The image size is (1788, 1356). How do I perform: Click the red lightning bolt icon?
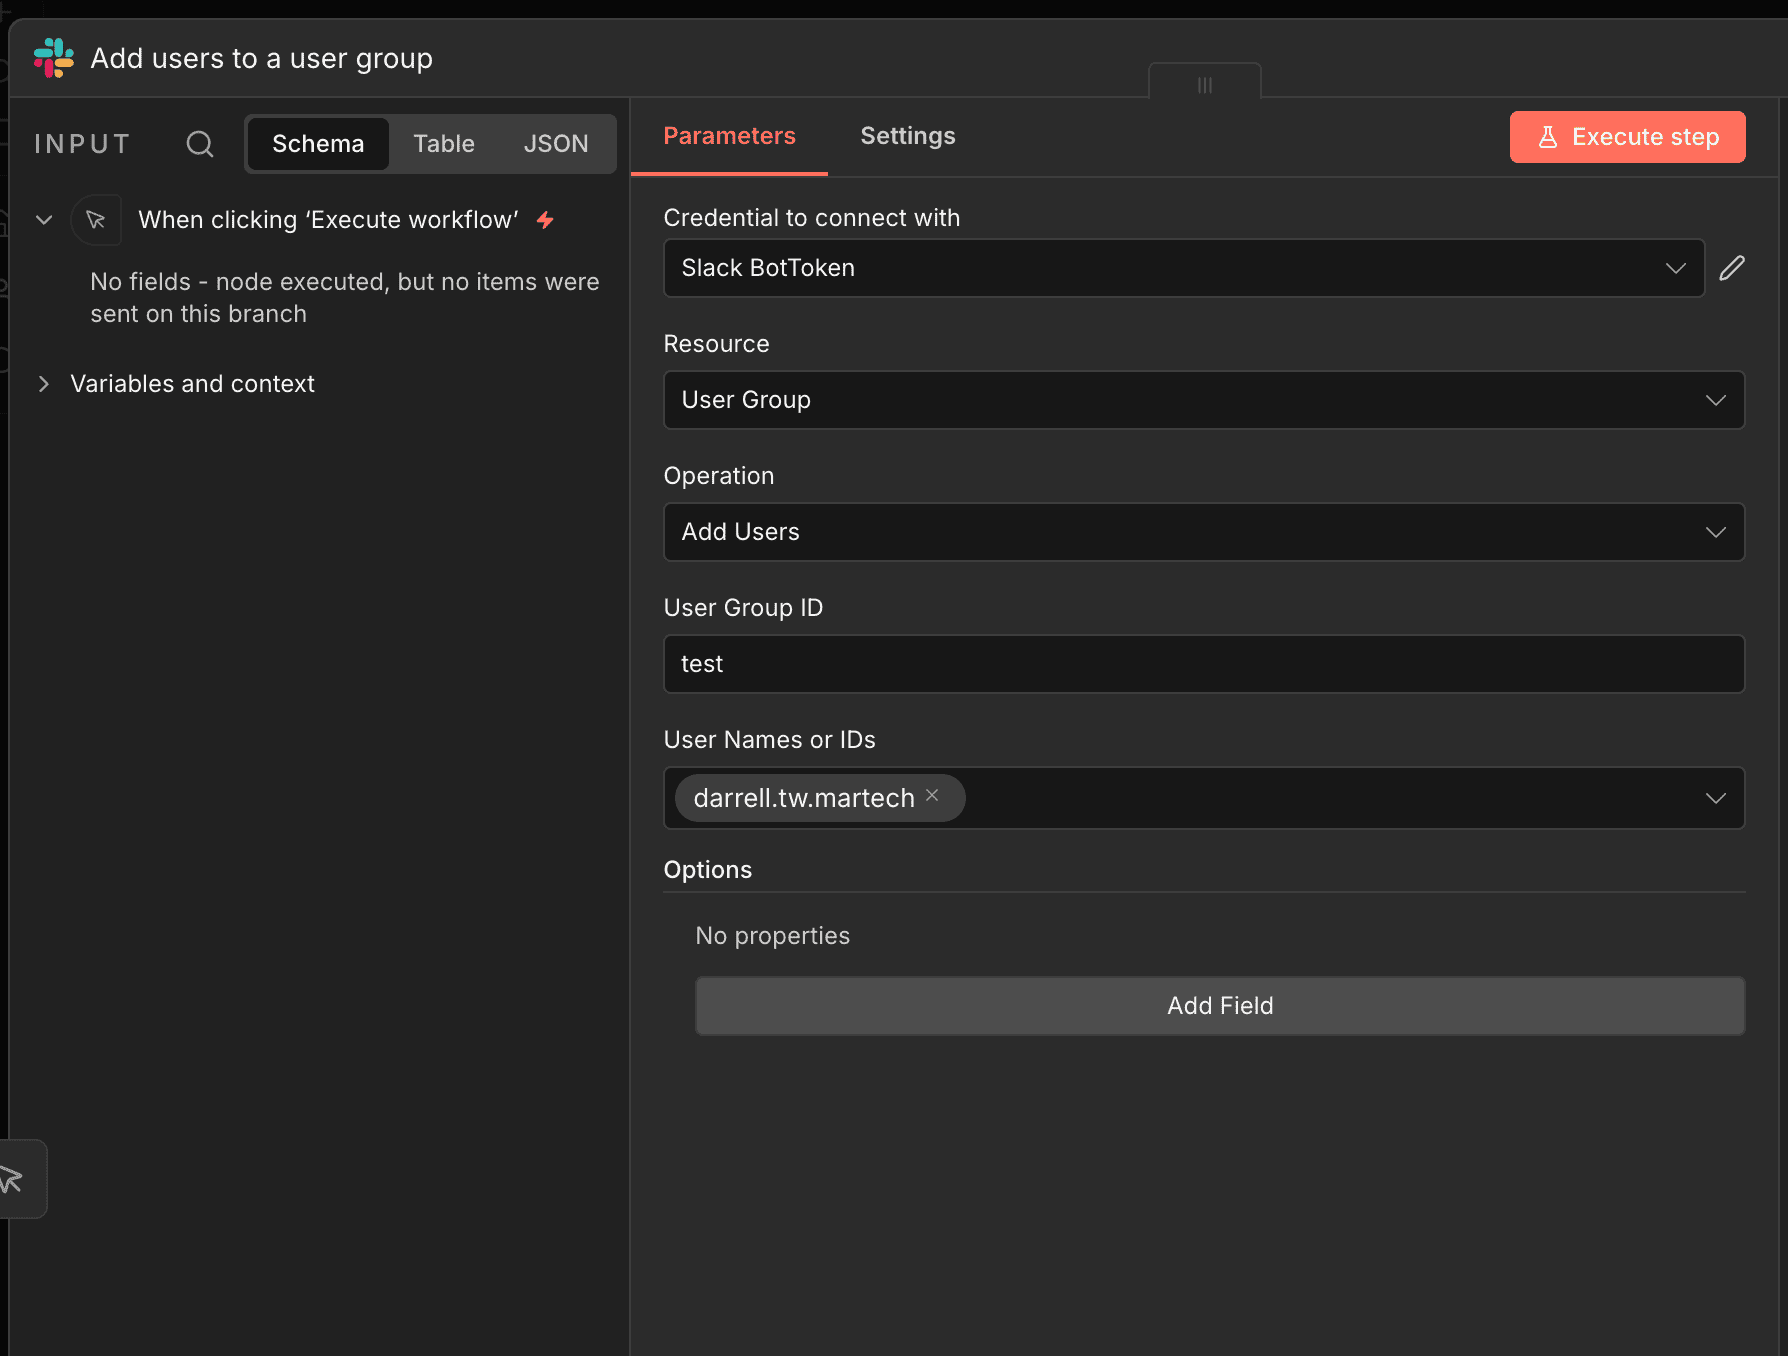click(545, 220)
